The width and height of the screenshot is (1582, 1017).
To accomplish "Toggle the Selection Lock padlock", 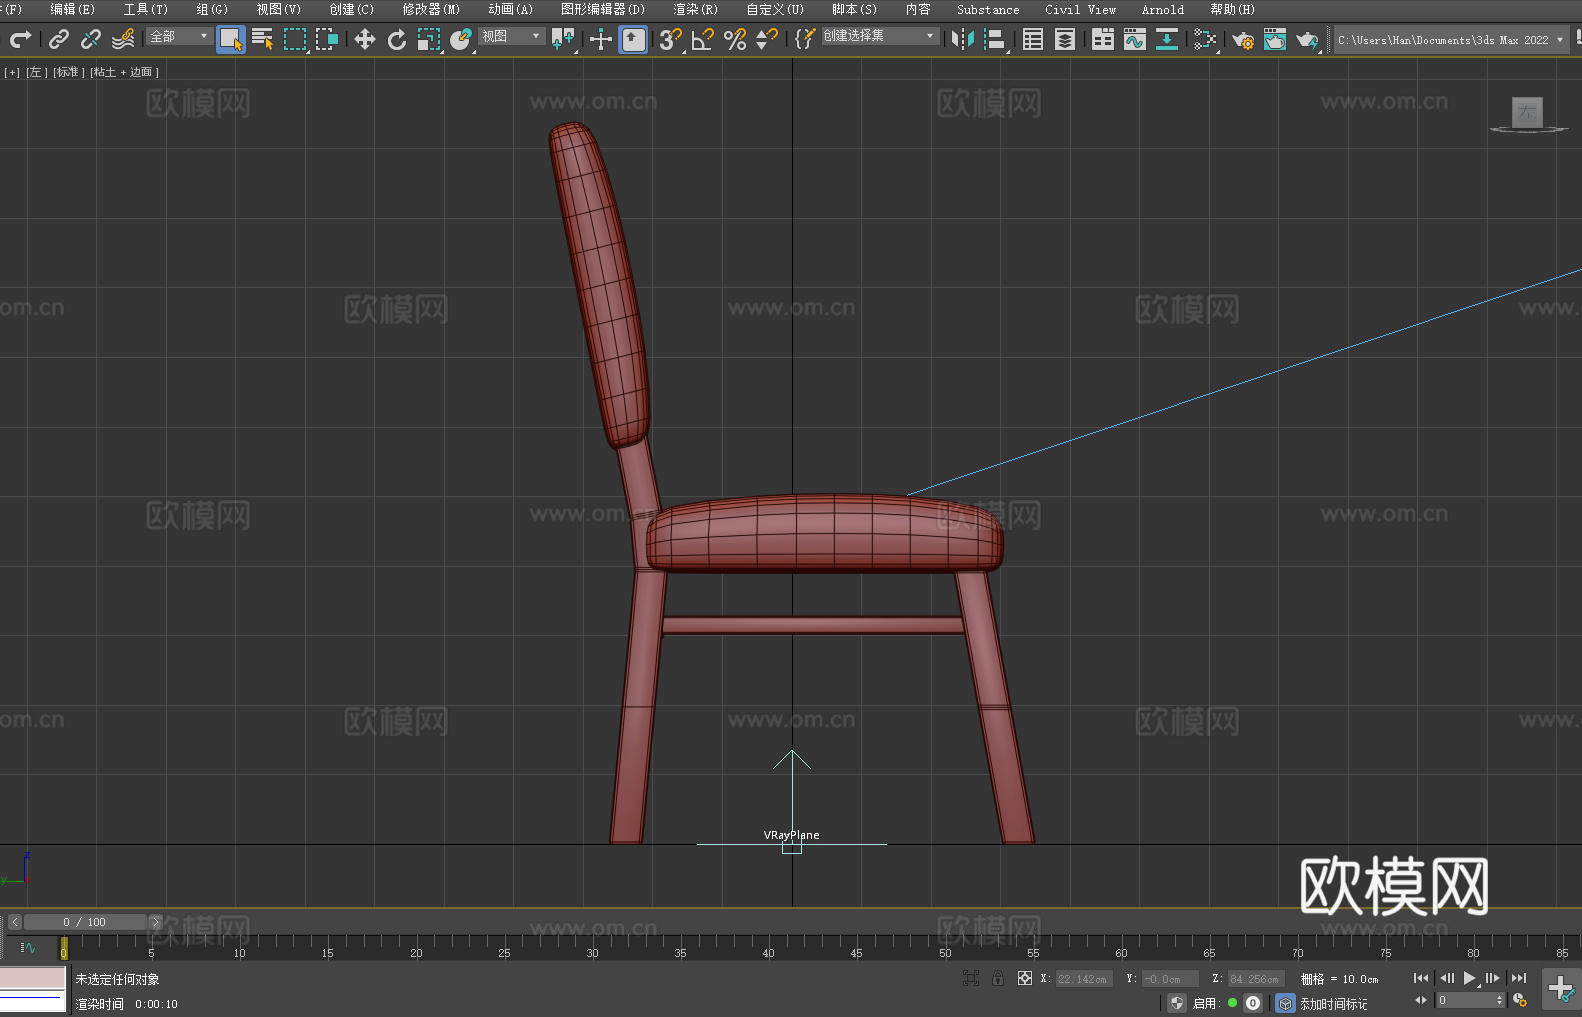I will (x=998, y=978).
